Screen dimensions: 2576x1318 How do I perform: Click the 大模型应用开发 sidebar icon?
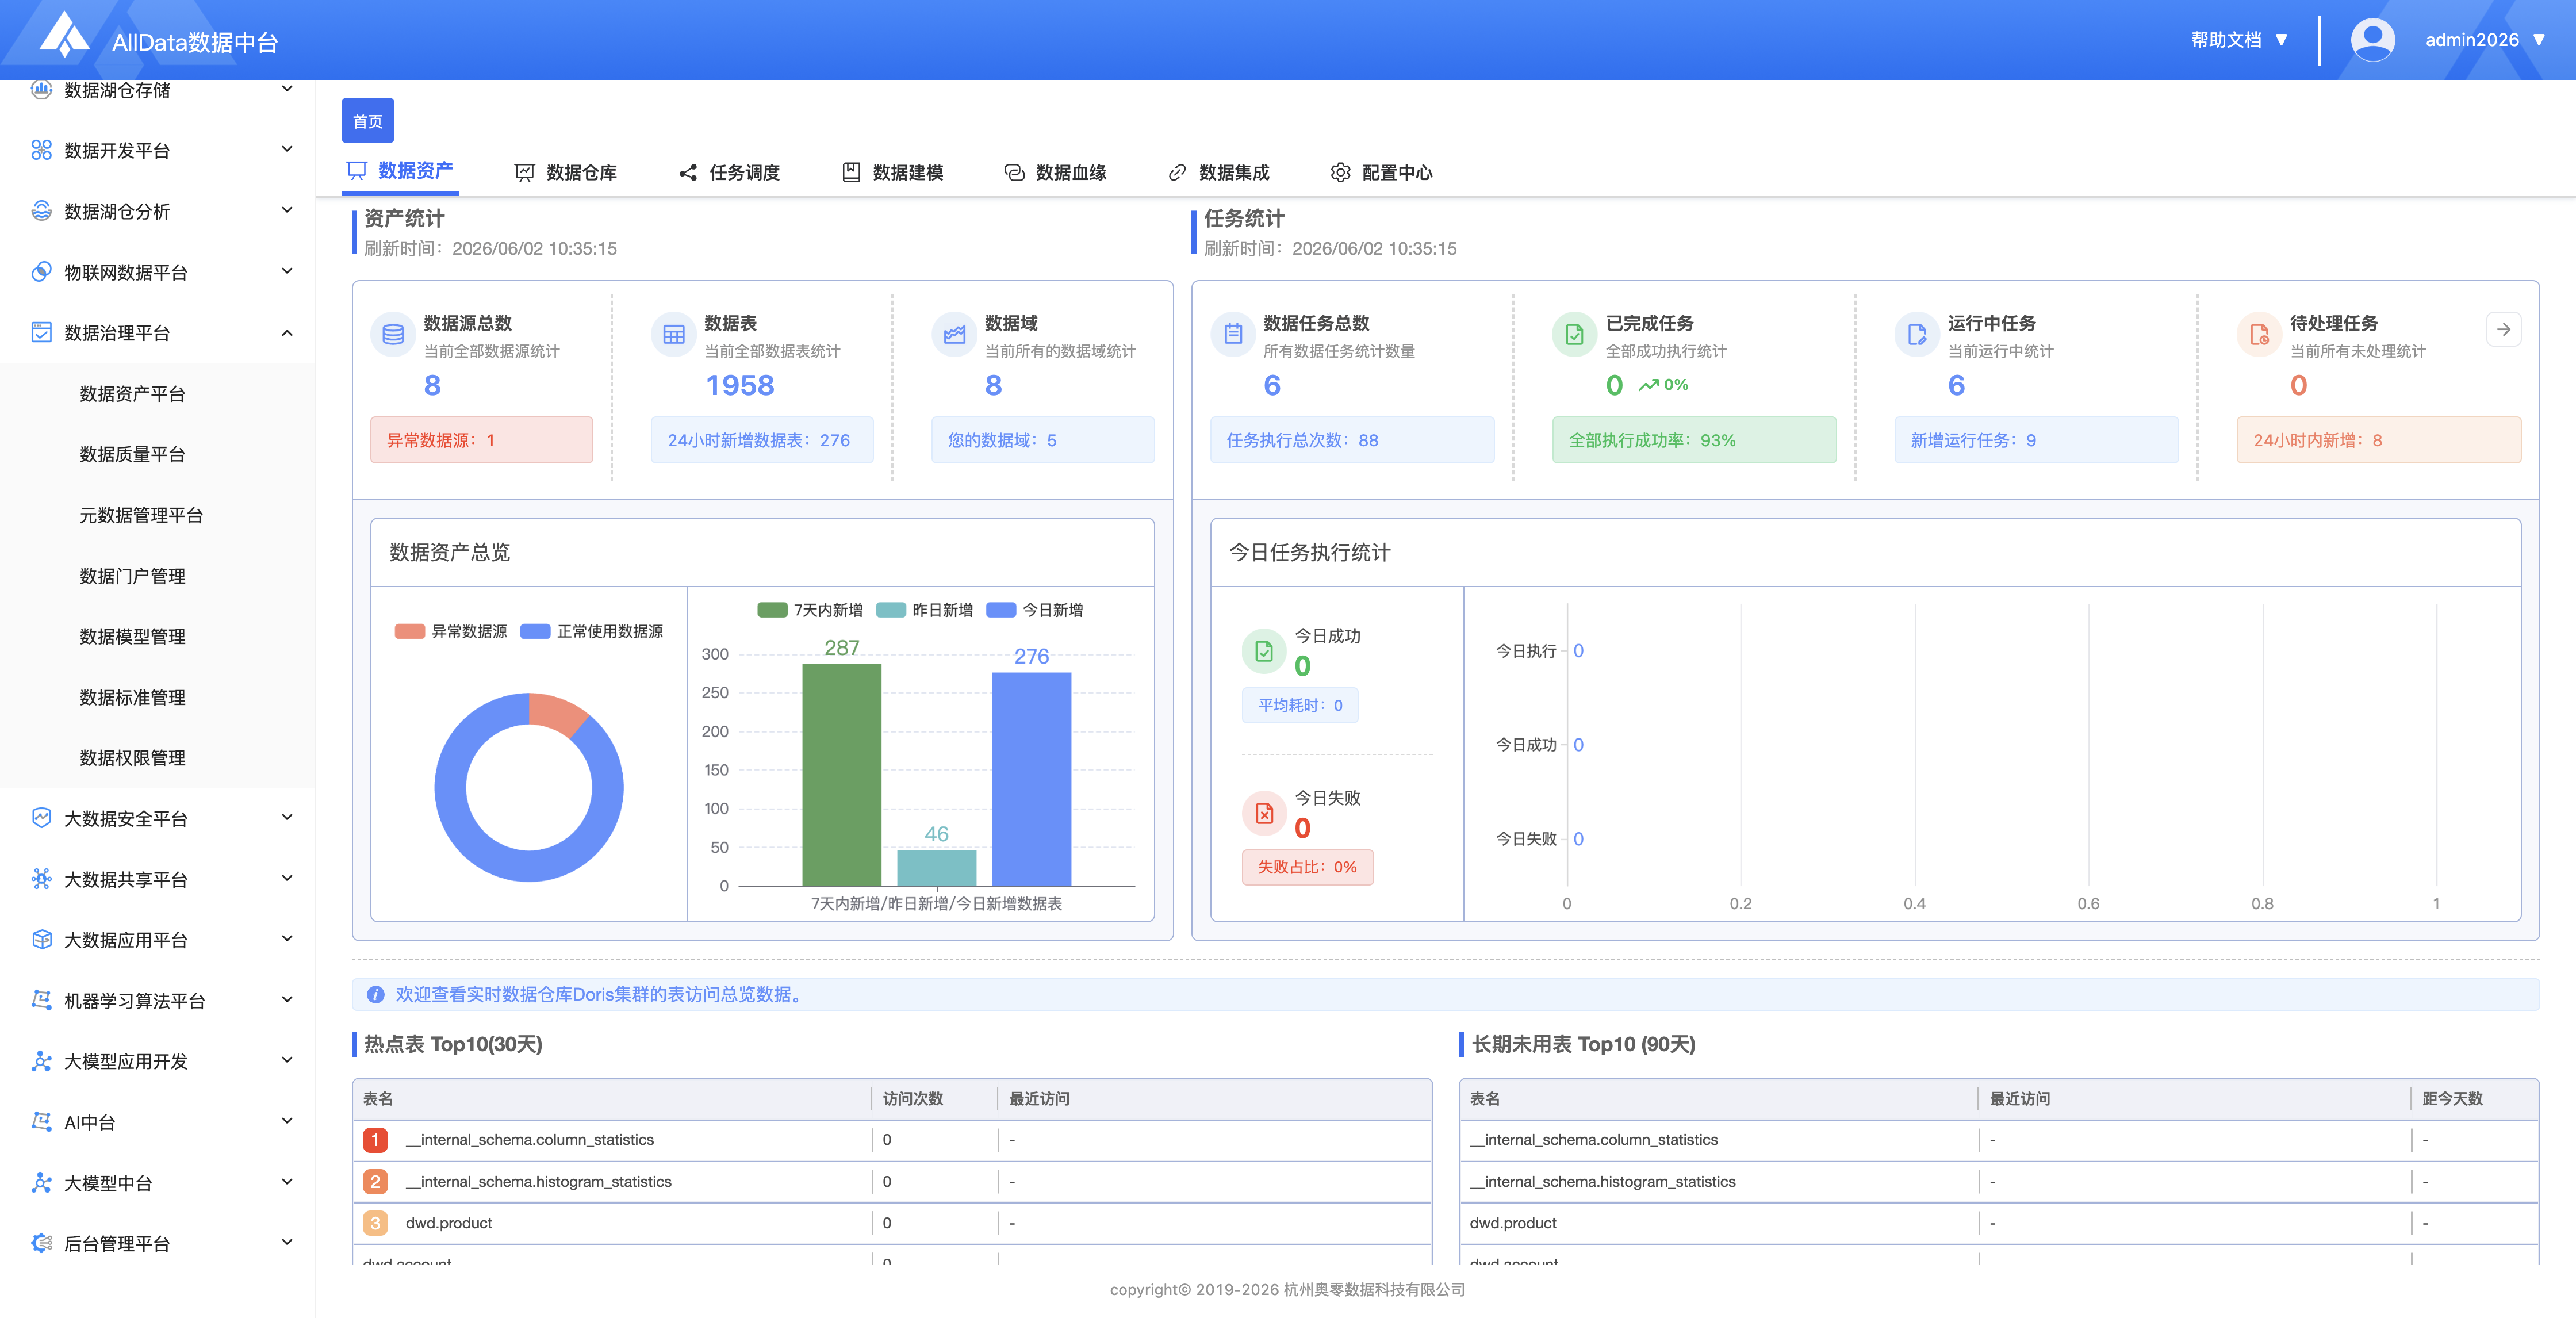click(x=41, y=1061)
